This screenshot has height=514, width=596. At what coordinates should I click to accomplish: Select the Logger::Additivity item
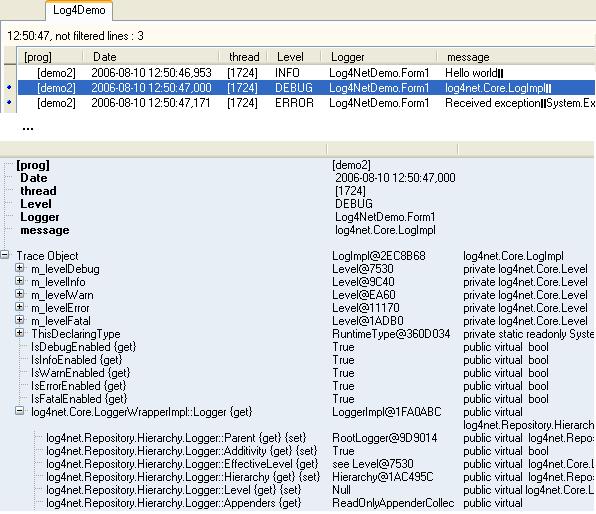(x=181, y=451)
